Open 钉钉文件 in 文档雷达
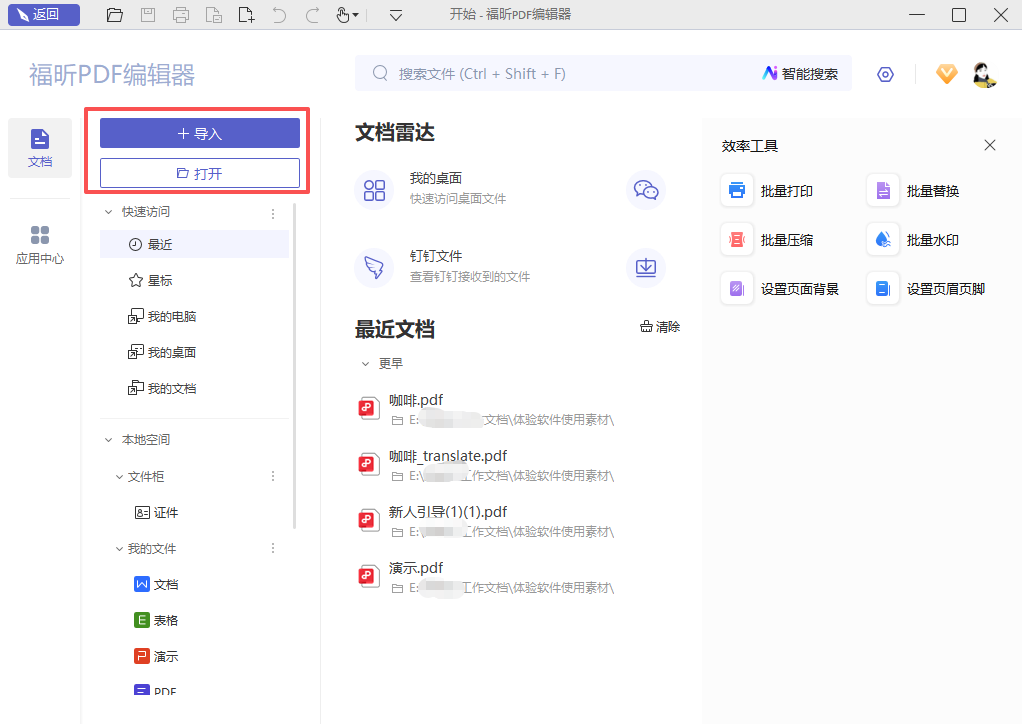The width and height of the screenshot is (1022, 724). (443, 266)
